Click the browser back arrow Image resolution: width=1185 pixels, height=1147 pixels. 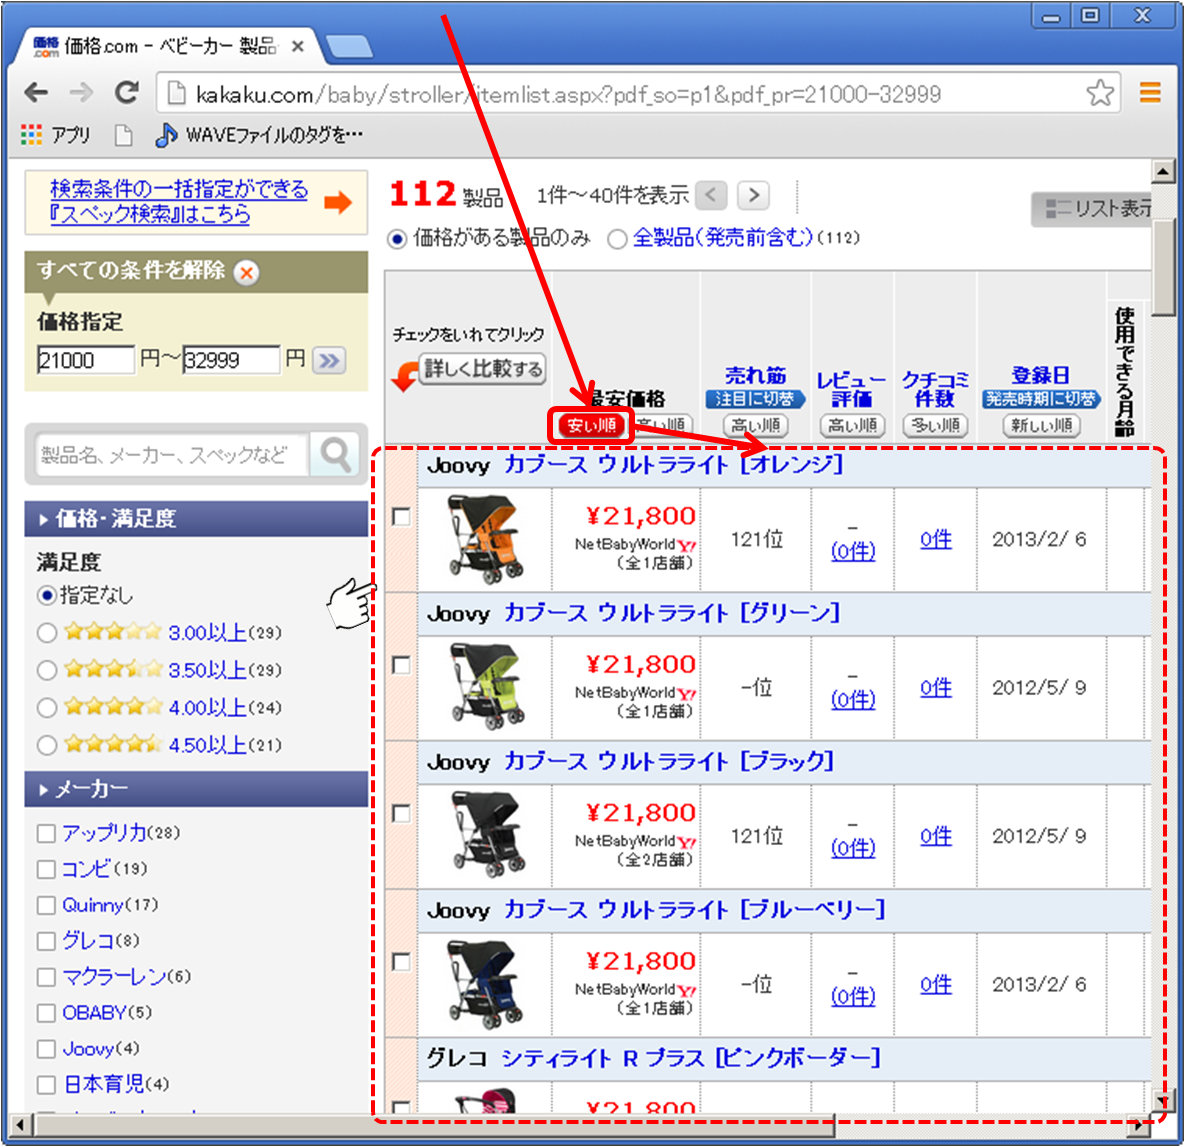(x=37, y=93)
